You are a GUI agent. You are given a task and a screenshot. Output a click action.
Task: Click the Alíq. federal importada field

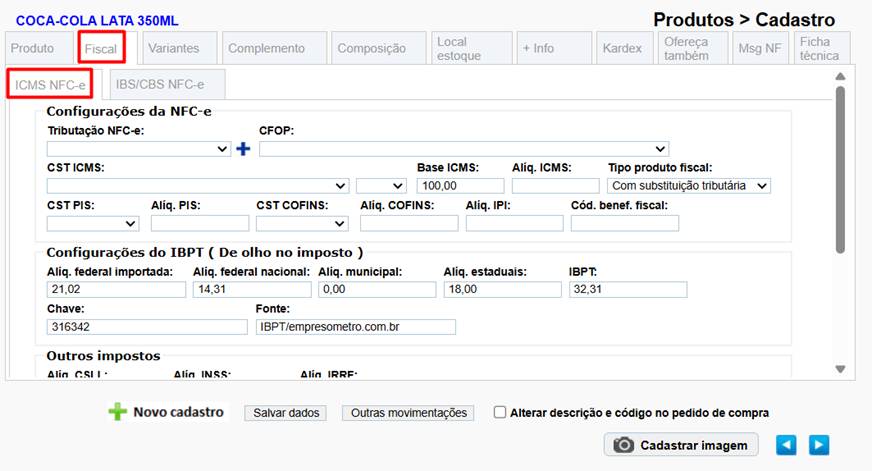116,289
